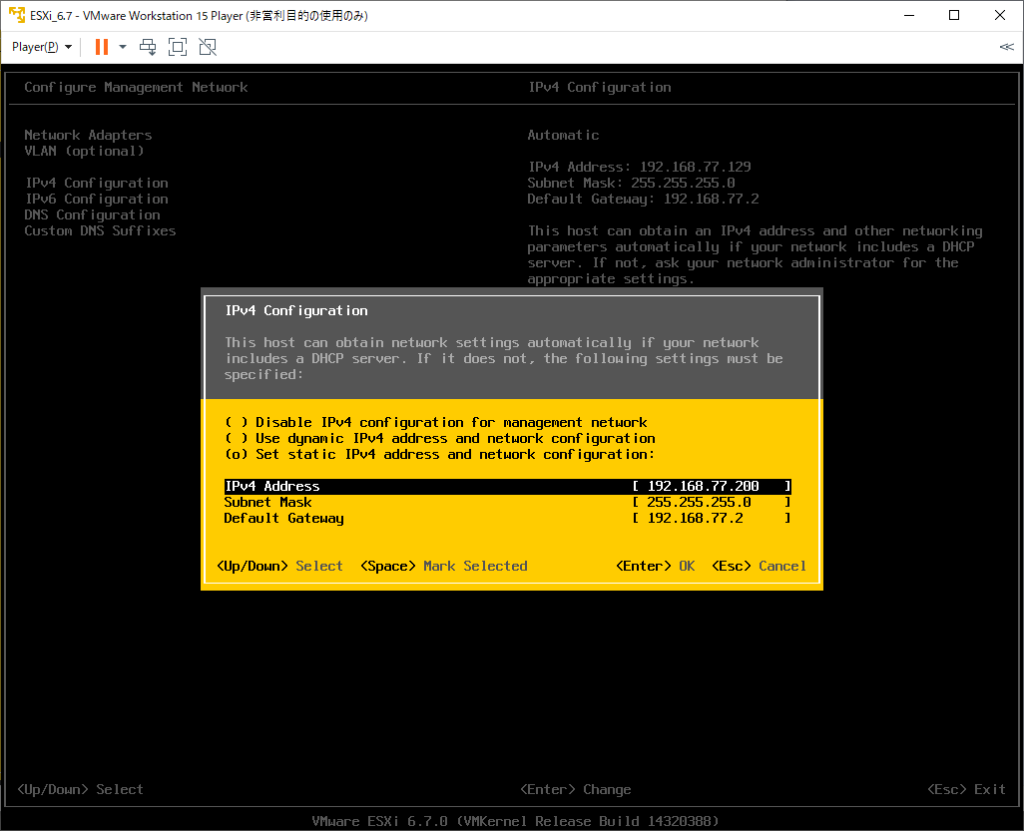Select Network Adapters menu entry
Viewport: 1024px width, 831px height.
coord(88,135)
